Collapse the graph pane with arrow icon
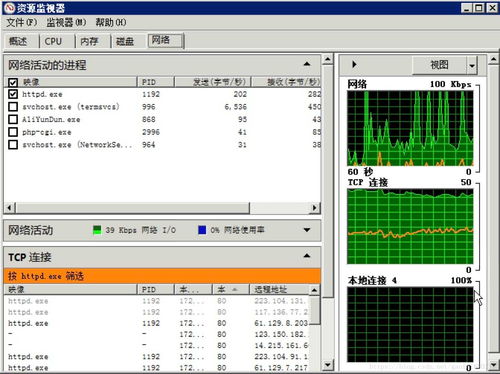Viewport: 500px width, 374px height. click(x=354, y=64)
